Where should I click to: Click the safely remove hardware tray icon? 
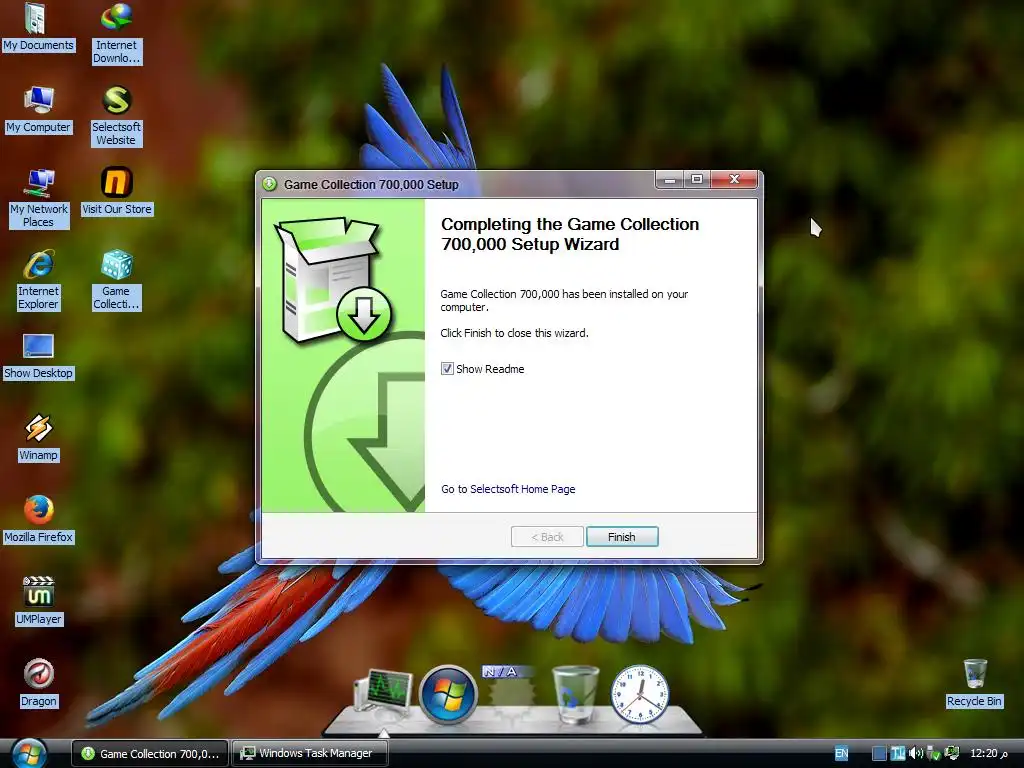pyautogui.click(x=934, y=754)
